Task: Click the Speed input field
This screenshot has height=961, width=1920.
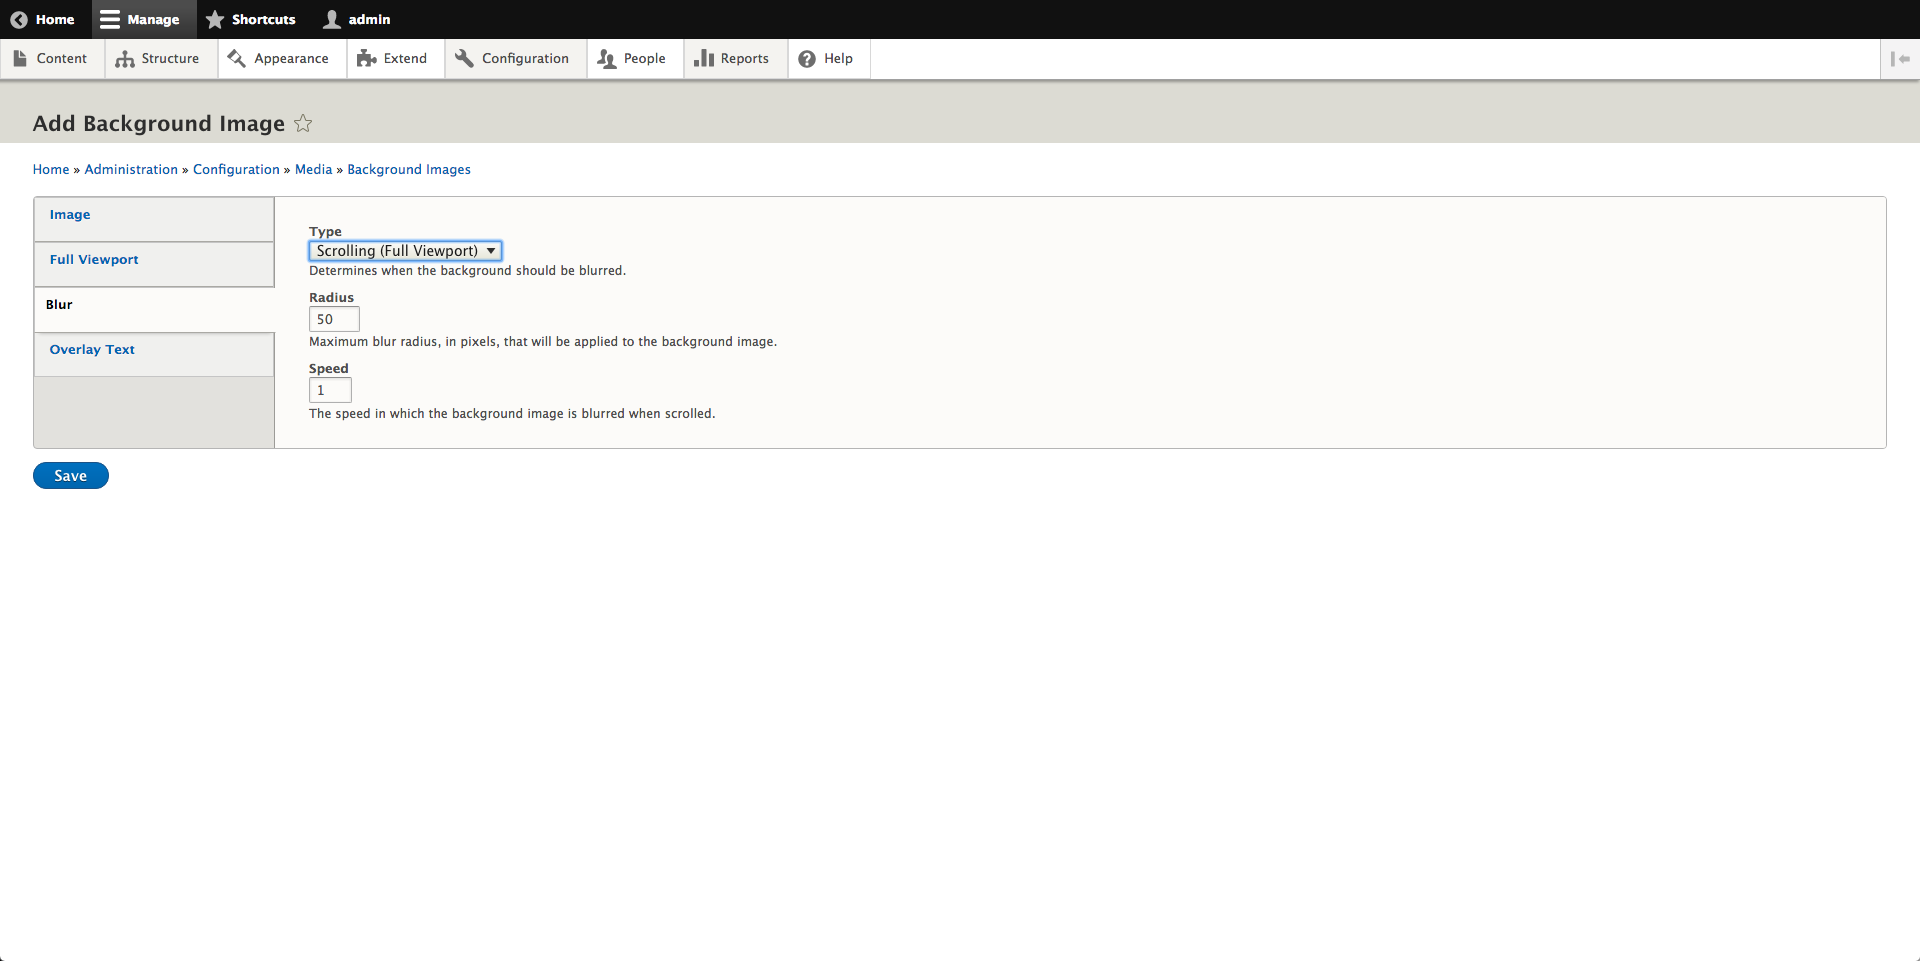Action: point(330,391)
